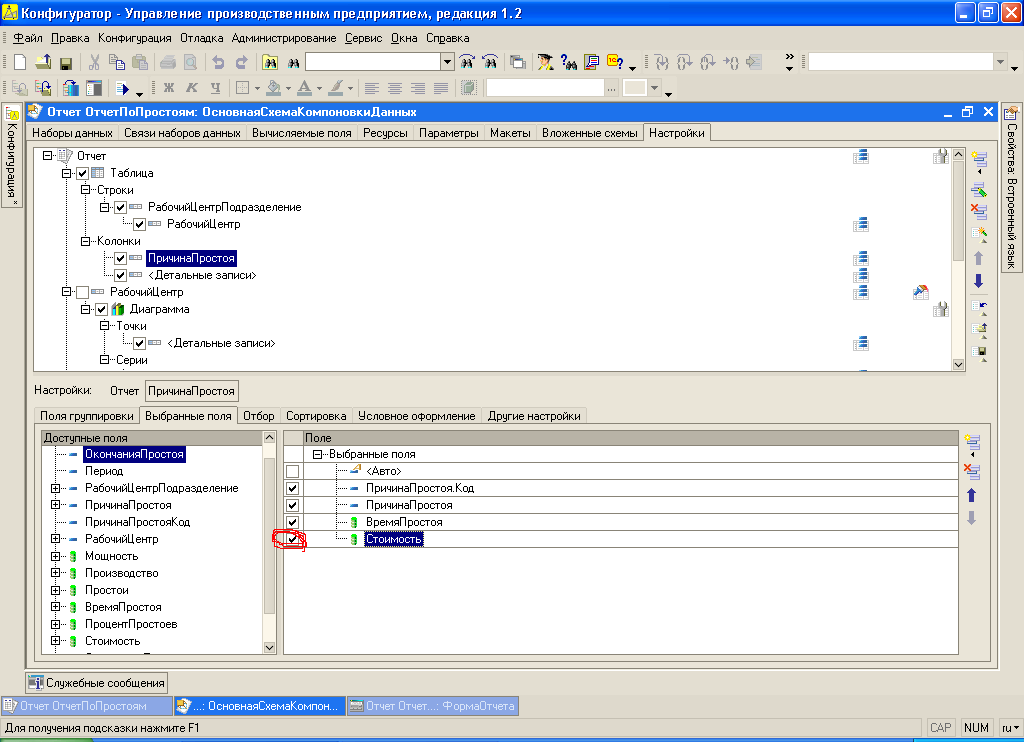Click the Undo arrow in toolbar
The image size is (1024, 742).
click(x=218, y=63)
